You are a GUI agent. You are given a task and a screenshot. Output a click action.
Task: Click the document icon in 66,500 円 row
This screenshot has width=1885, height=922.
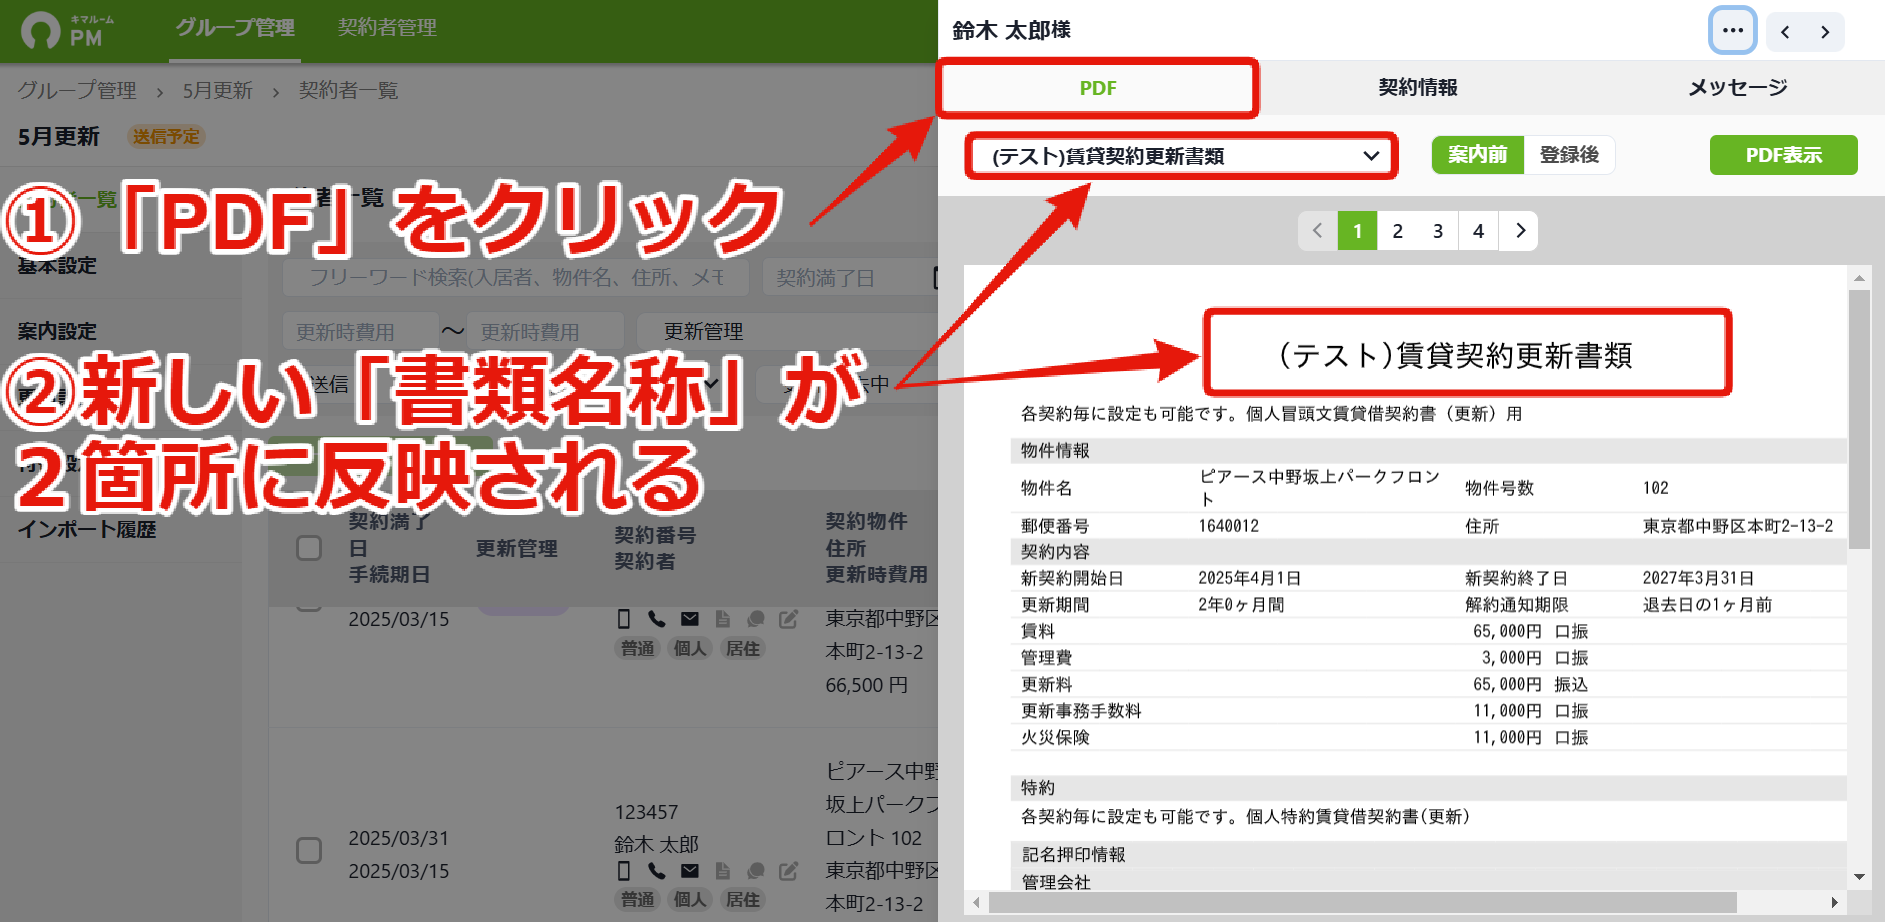[x=723, y=619]
